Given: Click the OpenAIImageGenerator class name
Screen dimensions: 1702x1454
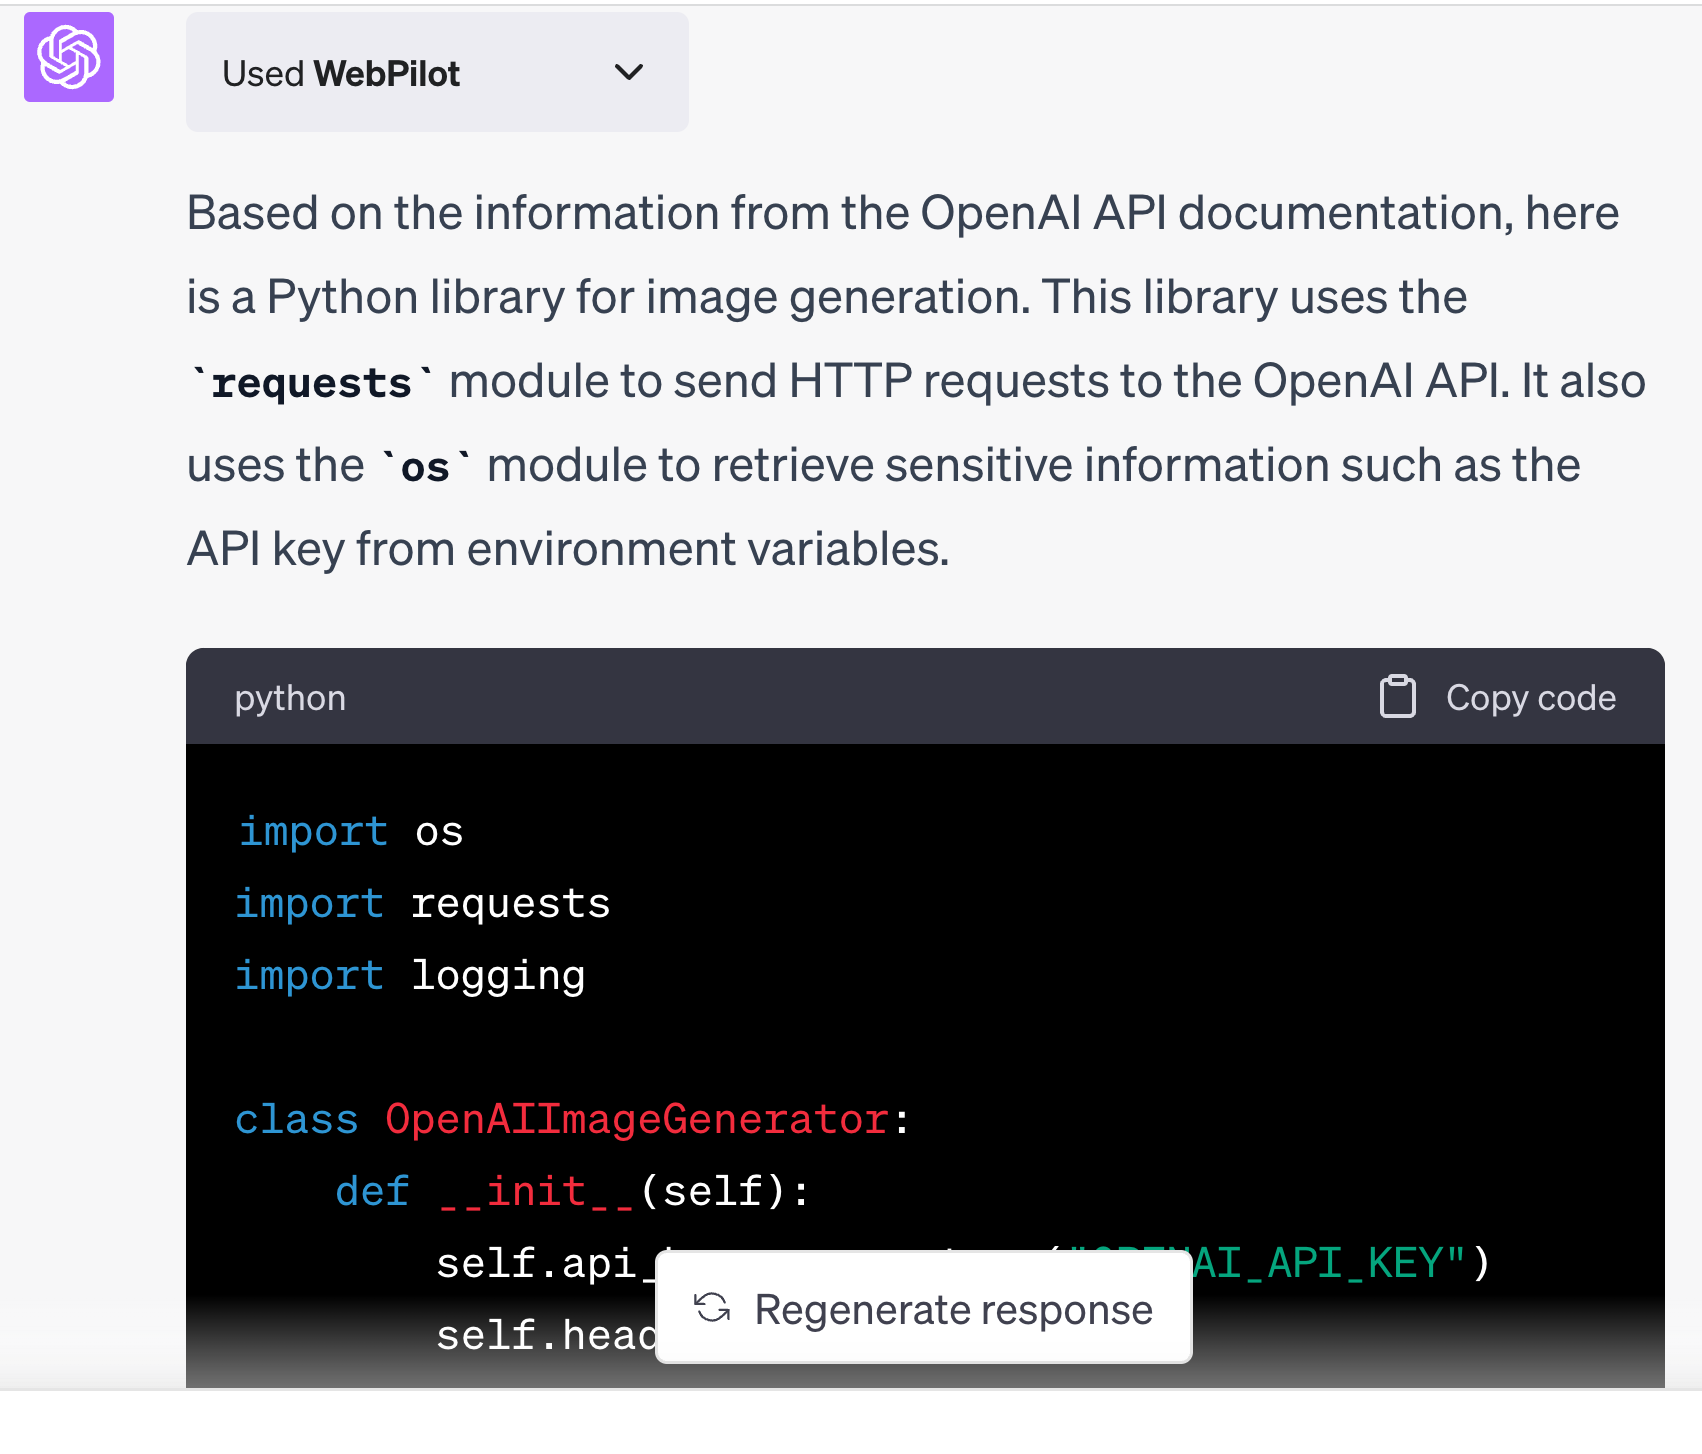Looking at the screenshot, I should pyautogui.click(x=637, y=1120).
